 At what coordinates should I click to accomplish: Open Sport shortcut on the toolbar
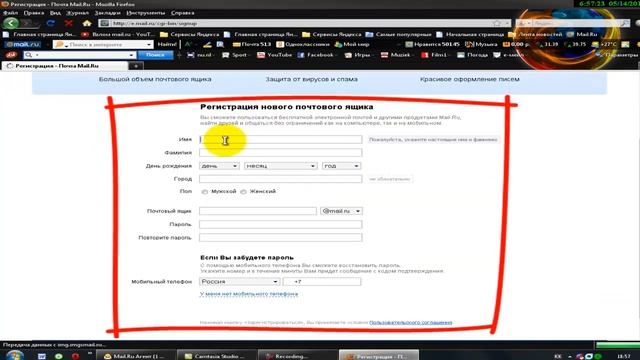(235, 55)
